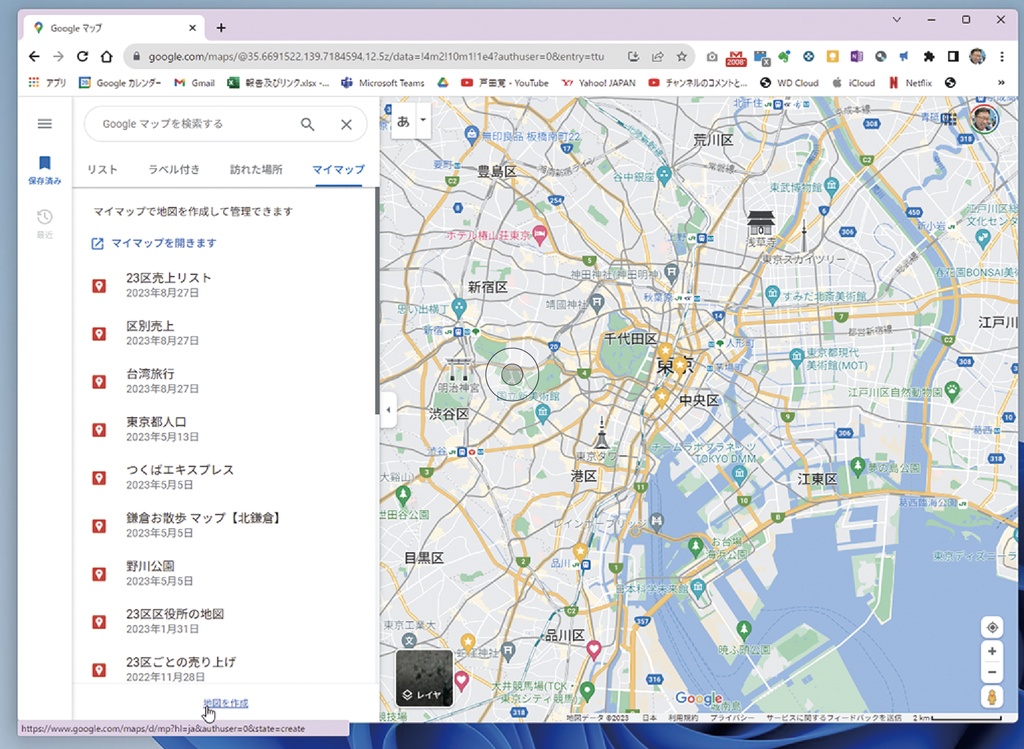Collapse the side panel with the arrow handle
This screenshot has width=1024, height=749.
(x=389, y=410)
